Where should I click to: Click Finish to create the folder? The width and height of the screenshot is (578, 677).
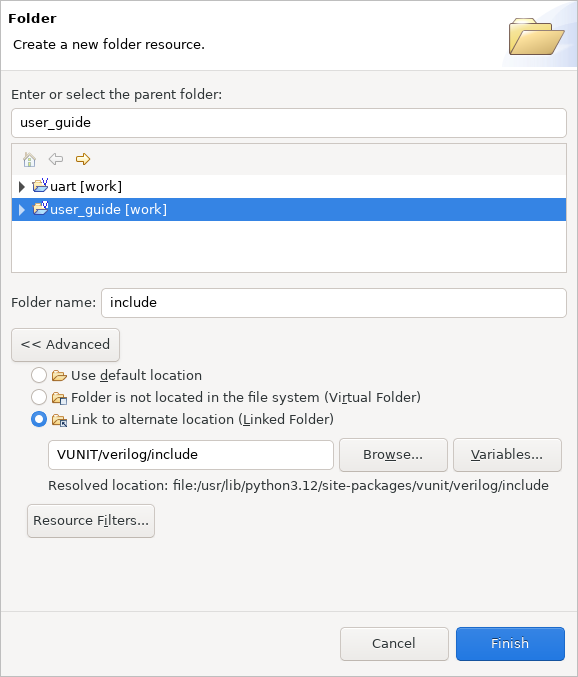(x=510, y=644)
